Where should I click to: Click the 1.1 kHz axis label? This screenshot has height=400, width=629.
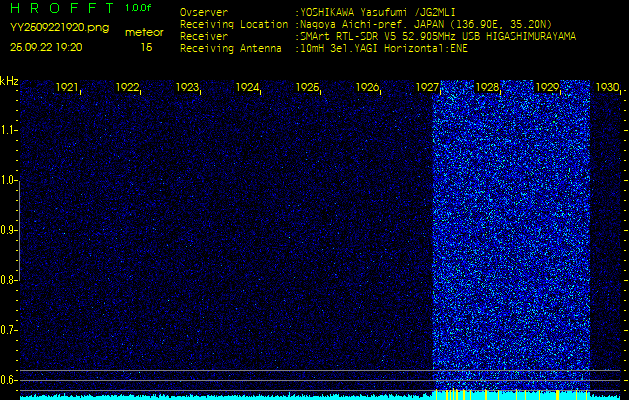(7, 130)
